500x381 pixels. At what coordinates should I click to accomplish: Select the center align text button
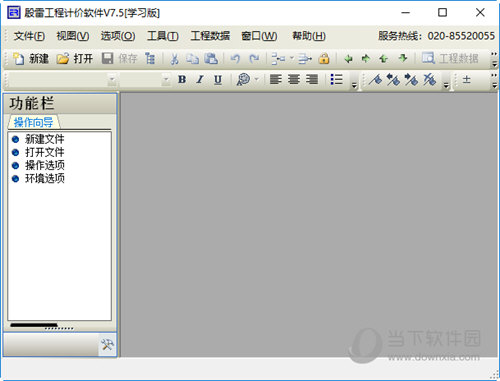pos(294,79)
